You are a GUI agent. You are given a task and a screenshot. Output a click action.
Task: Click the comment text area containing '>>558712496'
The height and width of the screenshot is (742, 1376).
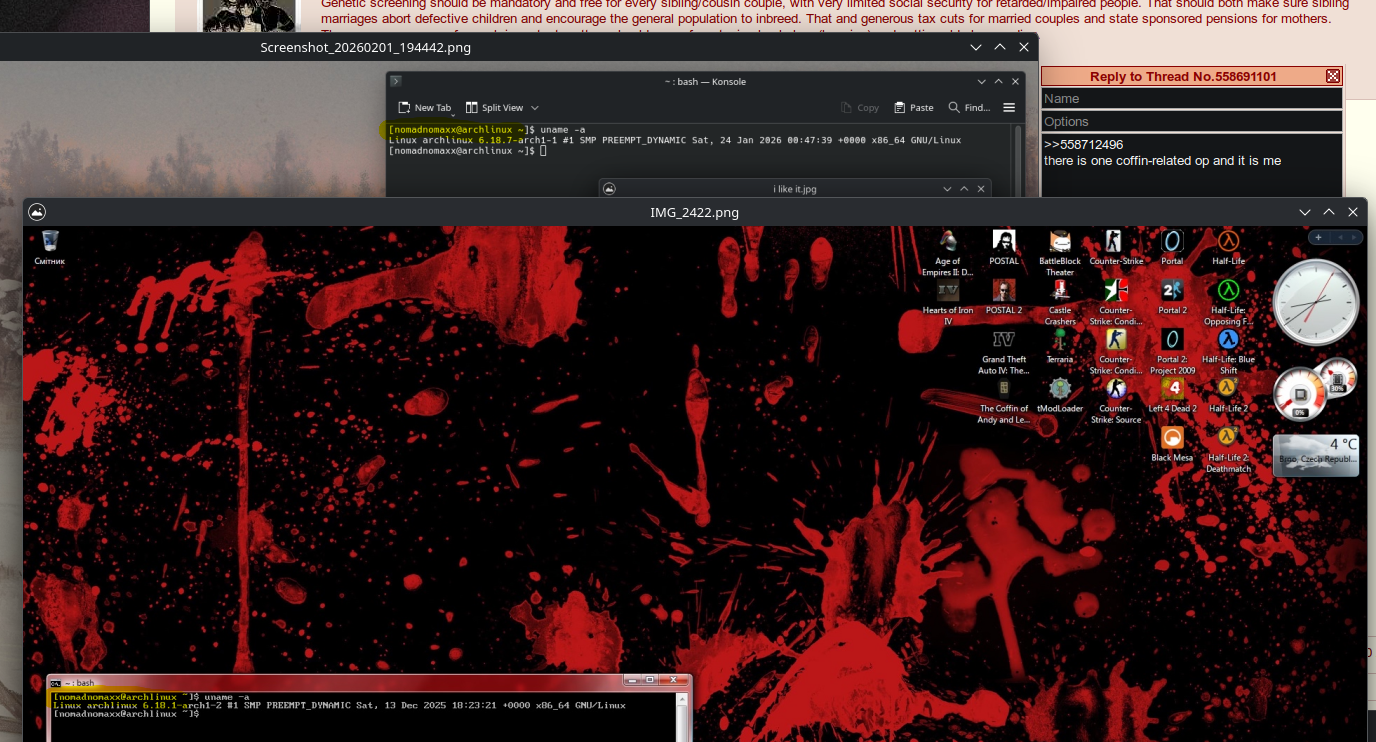1192,166
